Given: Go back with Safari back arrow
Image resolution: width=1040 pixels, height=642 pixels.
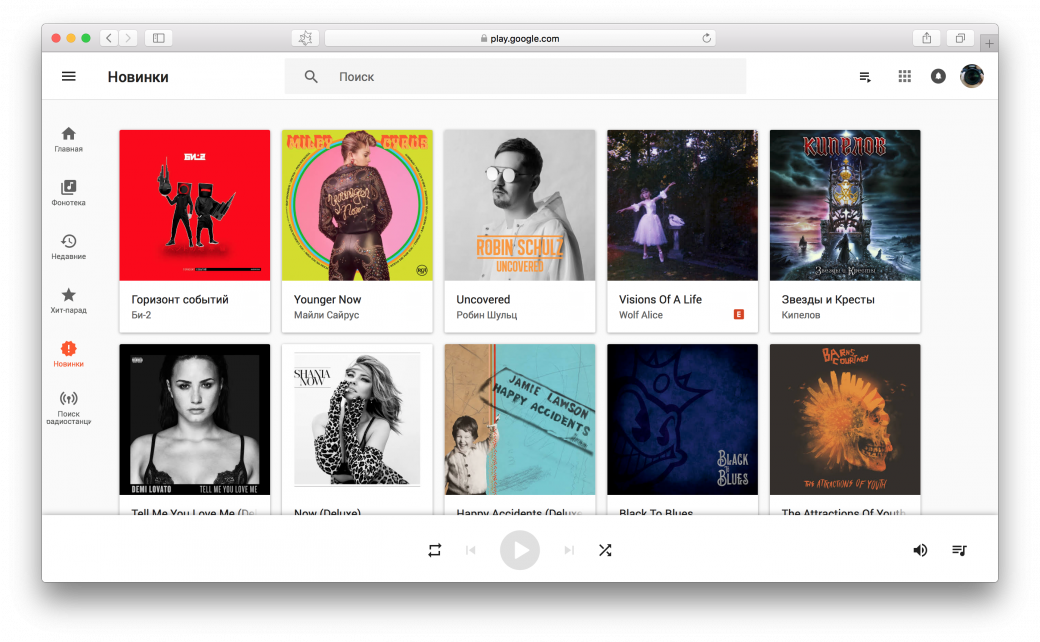Looking at the screenshot, I should [x=109, y=38].
